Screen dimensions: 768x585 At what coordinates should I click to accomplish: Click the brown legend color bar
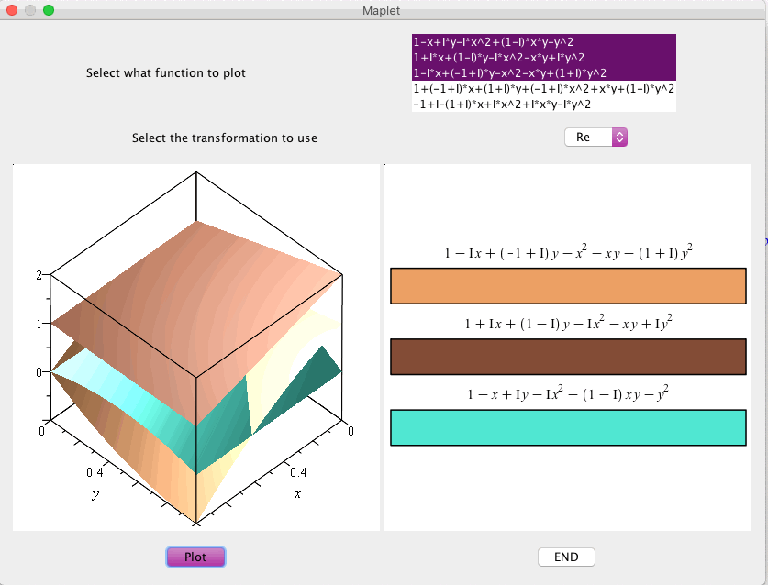(x=568, y=356)
